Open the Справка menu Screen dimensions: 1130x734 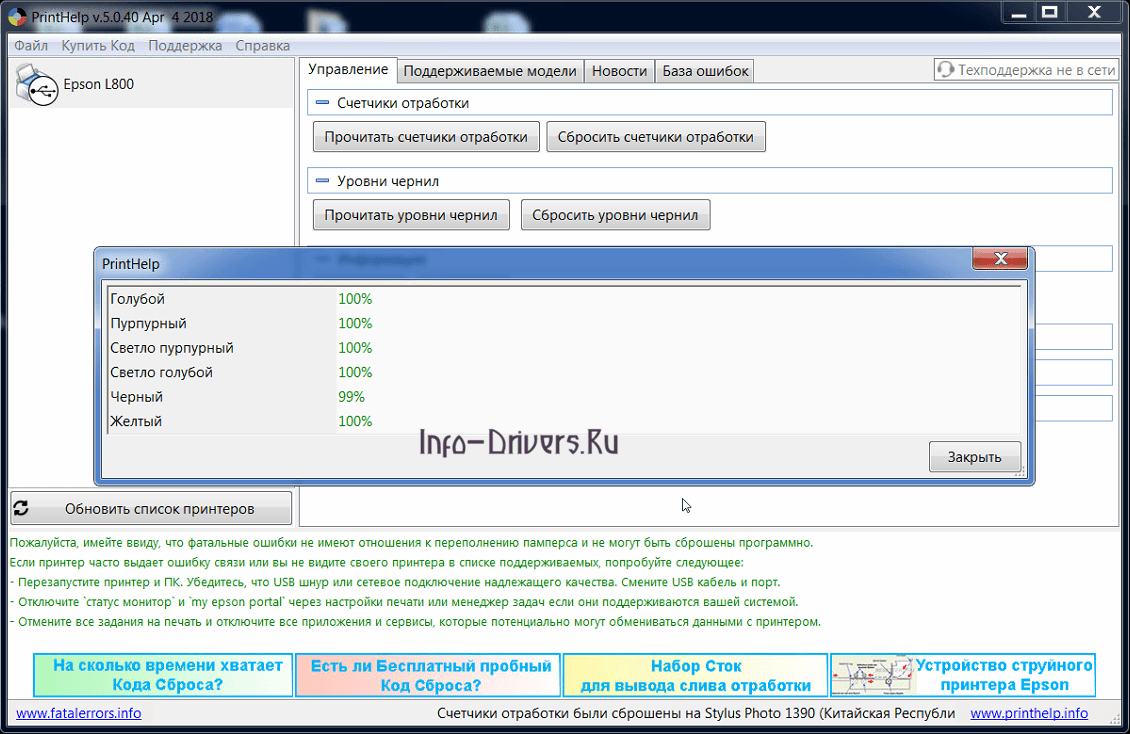262,45
